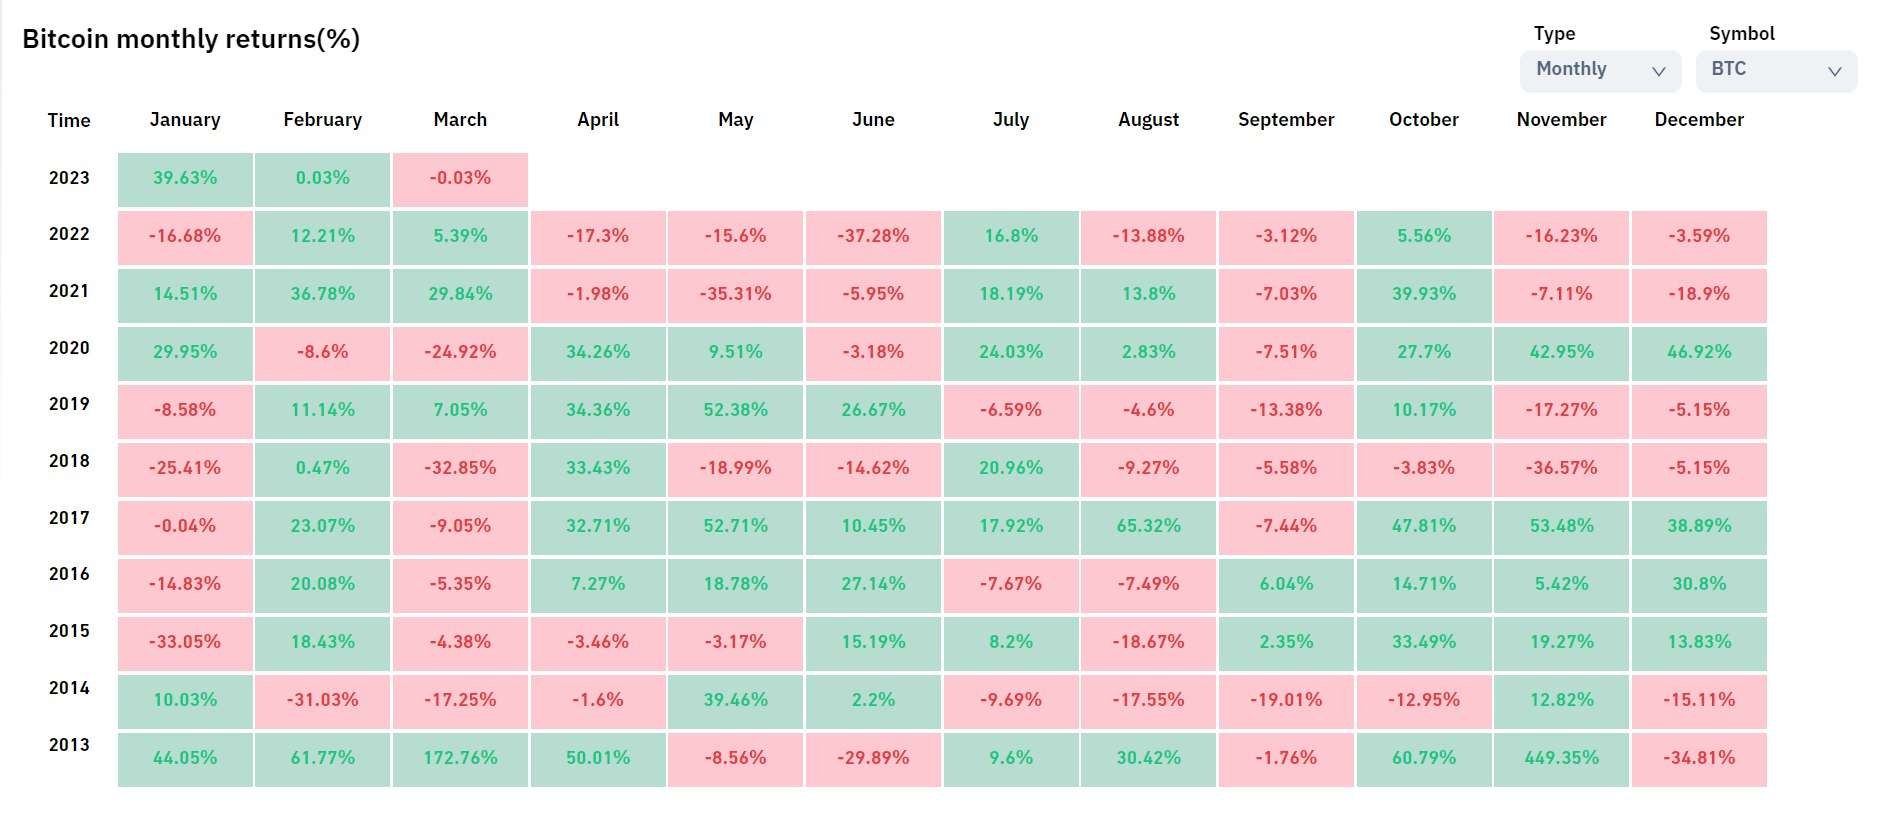1879x833 pixels.
Task: Open the Type dropdown showing Monthly
Action: point(1601,70)
